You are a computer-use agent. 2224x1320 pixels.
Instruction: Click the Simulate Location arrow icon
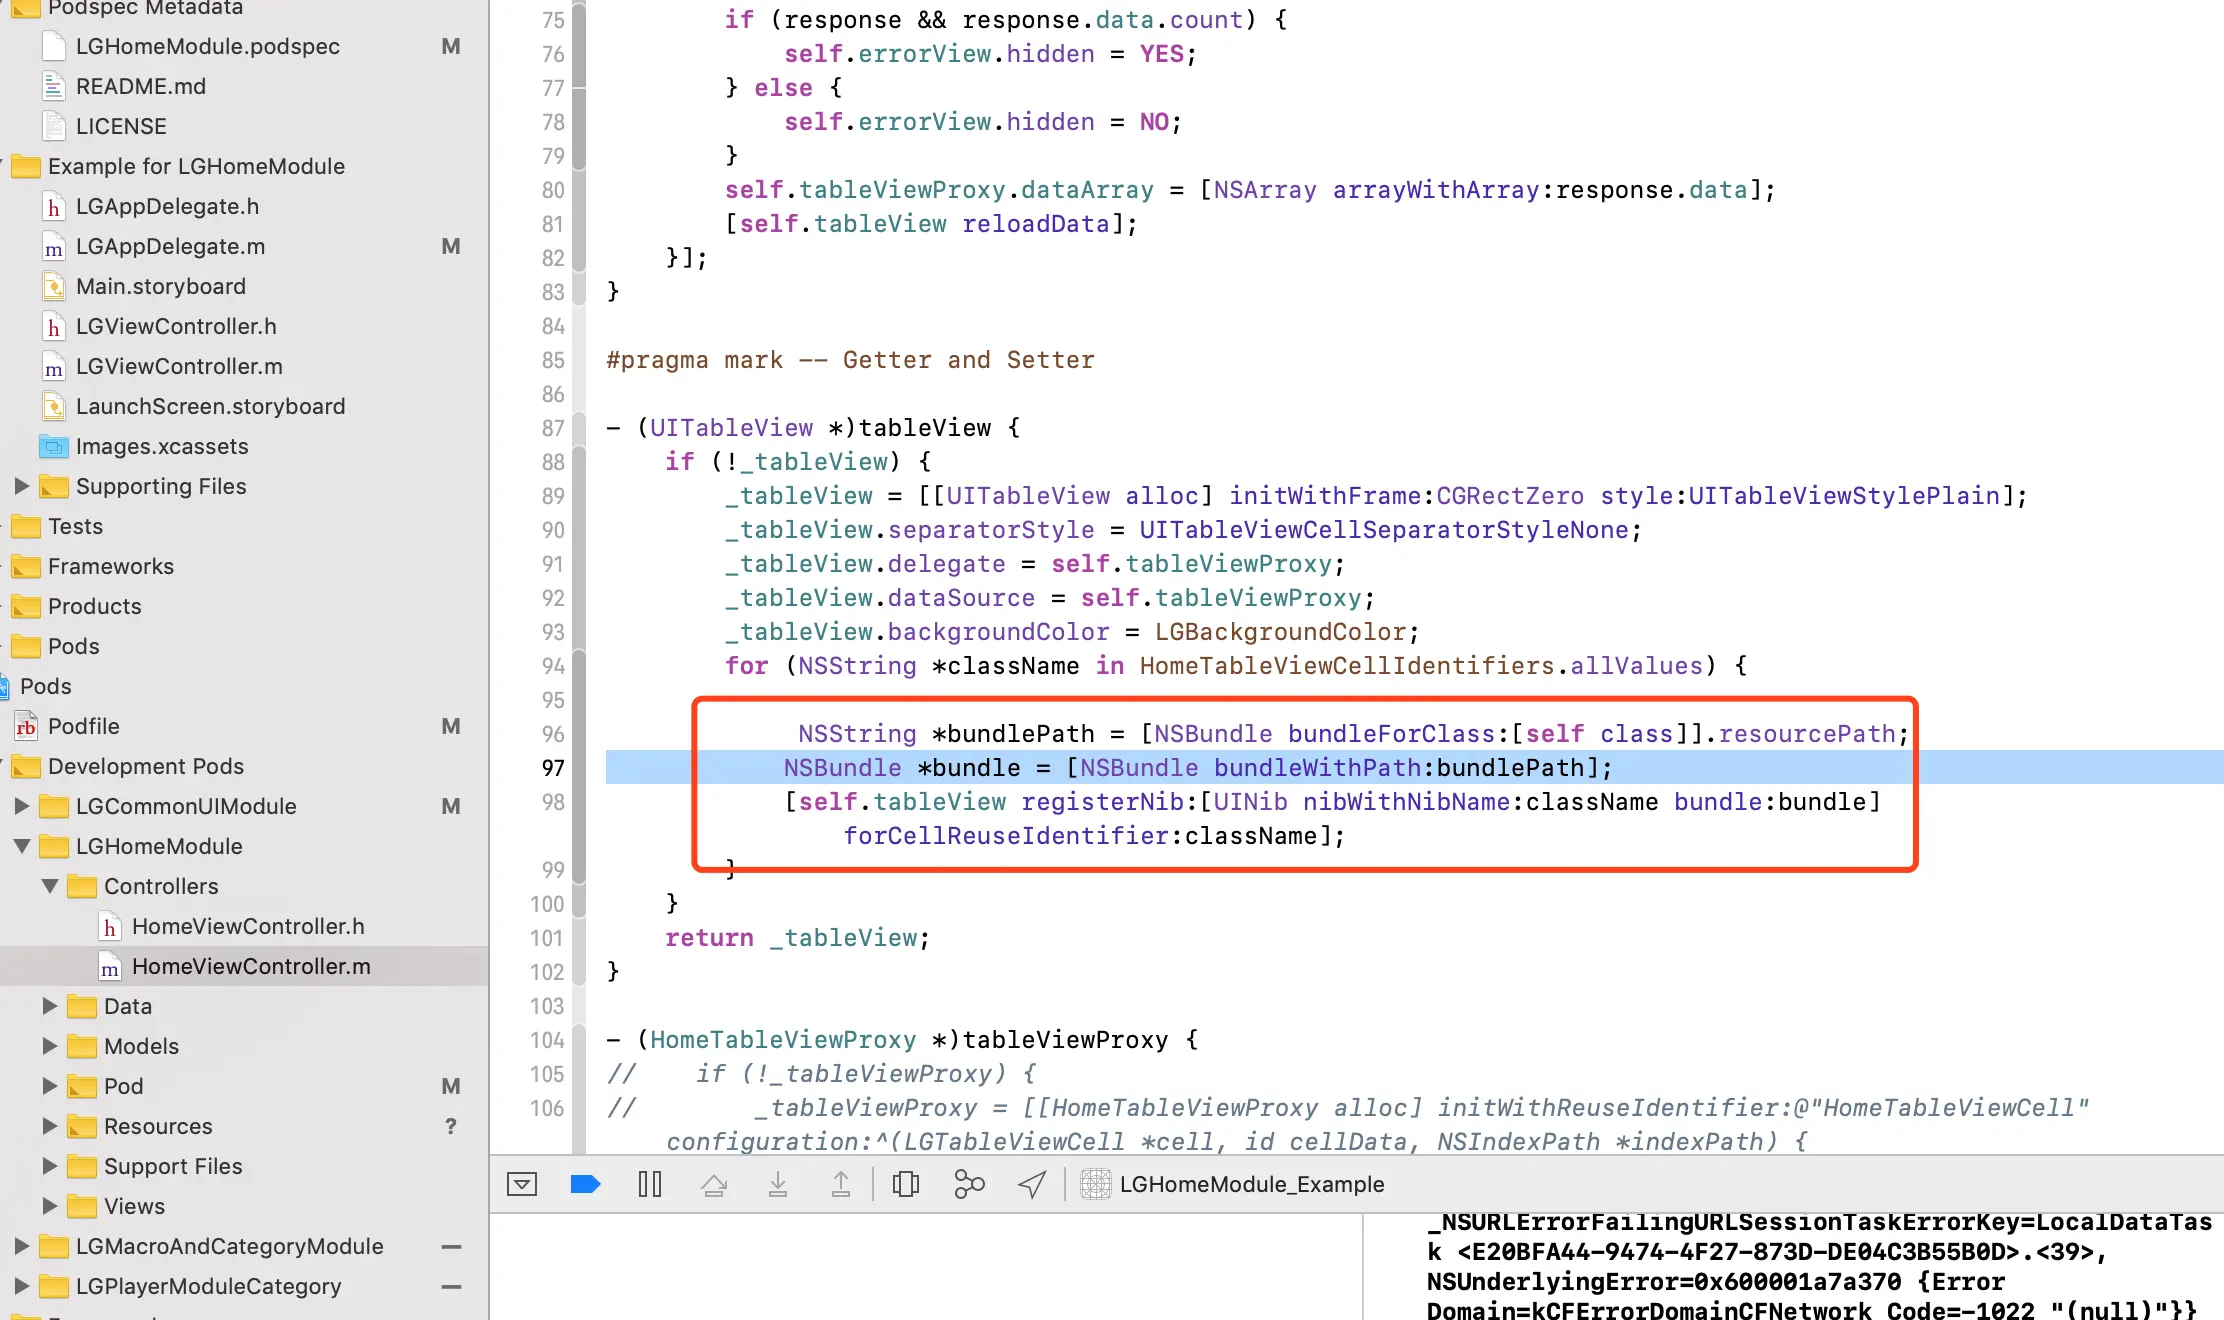(1032, 1185)
